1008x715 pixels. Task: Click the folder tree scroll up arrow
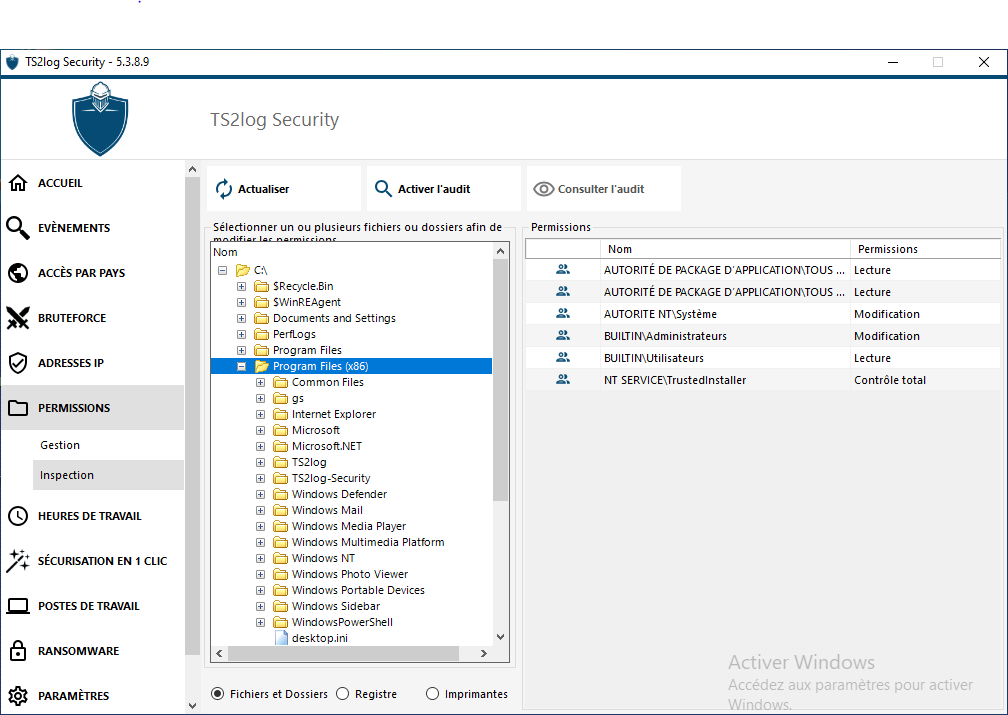(500, 251)
